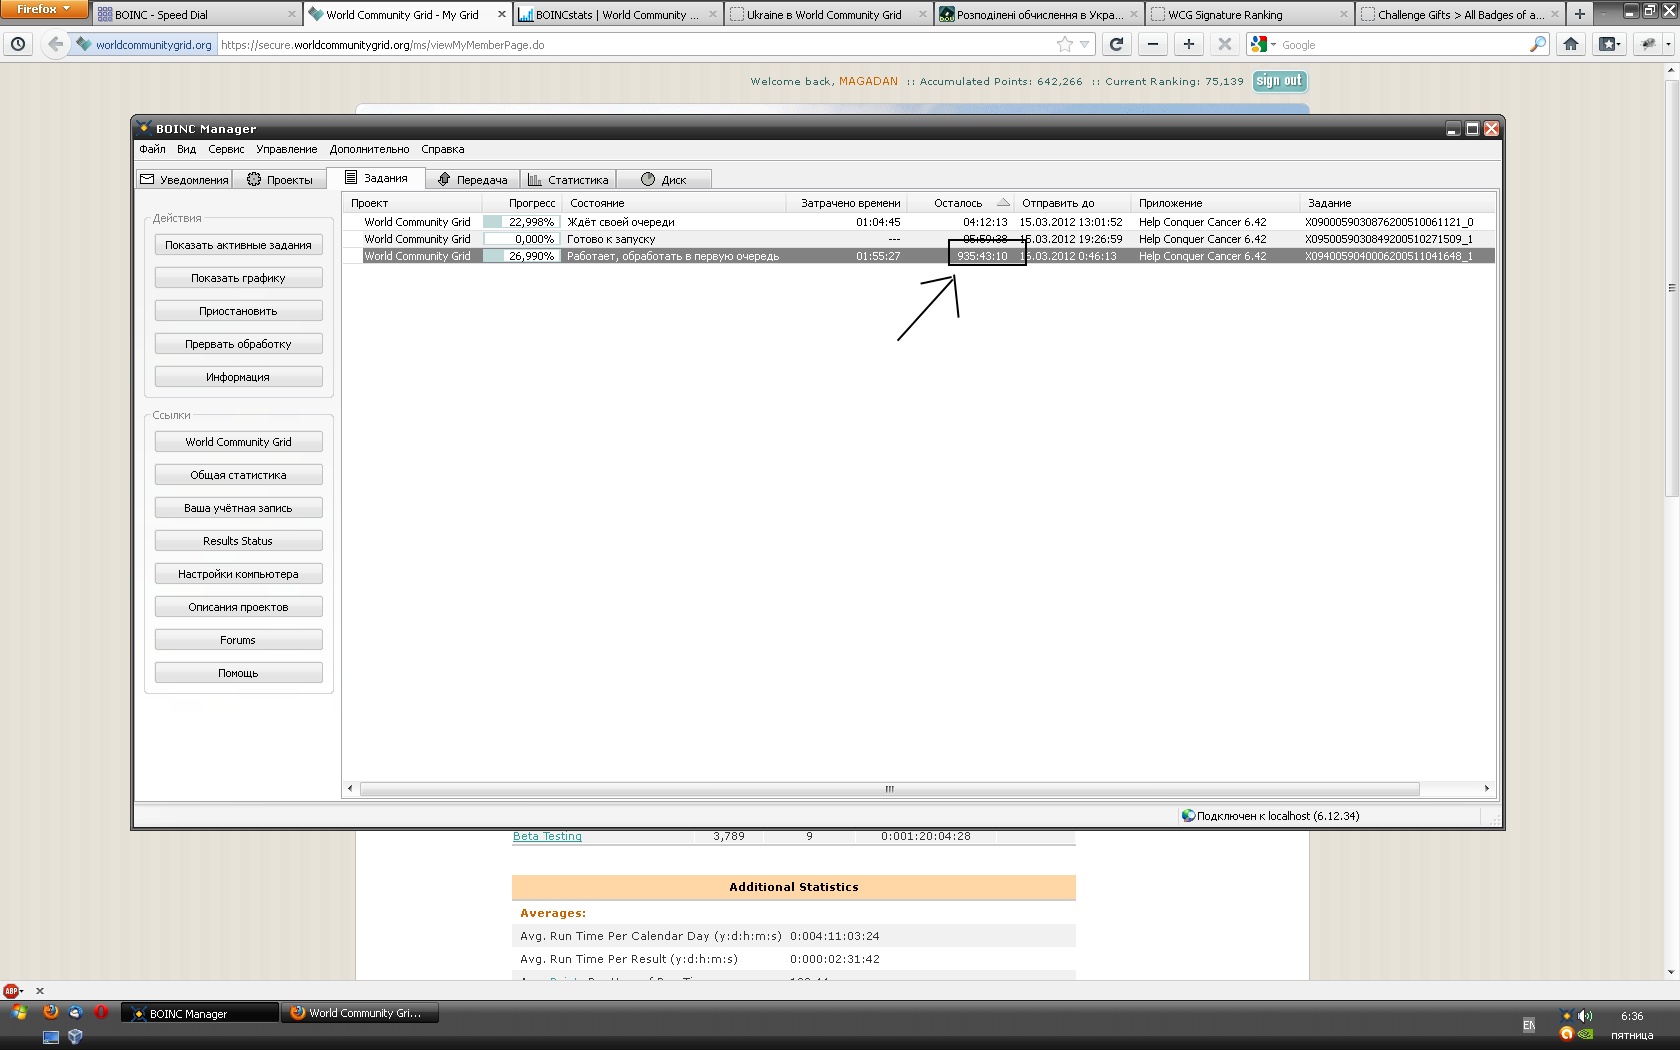This screenshot has height=1050, width=1680.
Task: Click the browser home icon
Action: 1571,44
